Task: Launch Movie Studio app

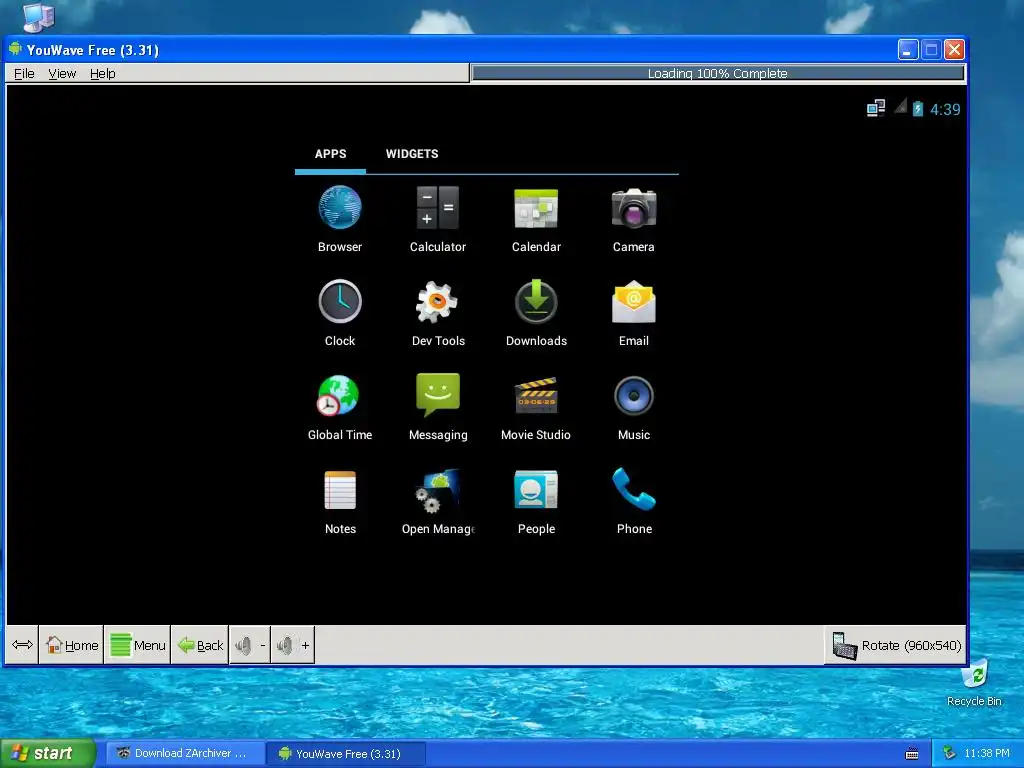Action: (x=536, y=407)
